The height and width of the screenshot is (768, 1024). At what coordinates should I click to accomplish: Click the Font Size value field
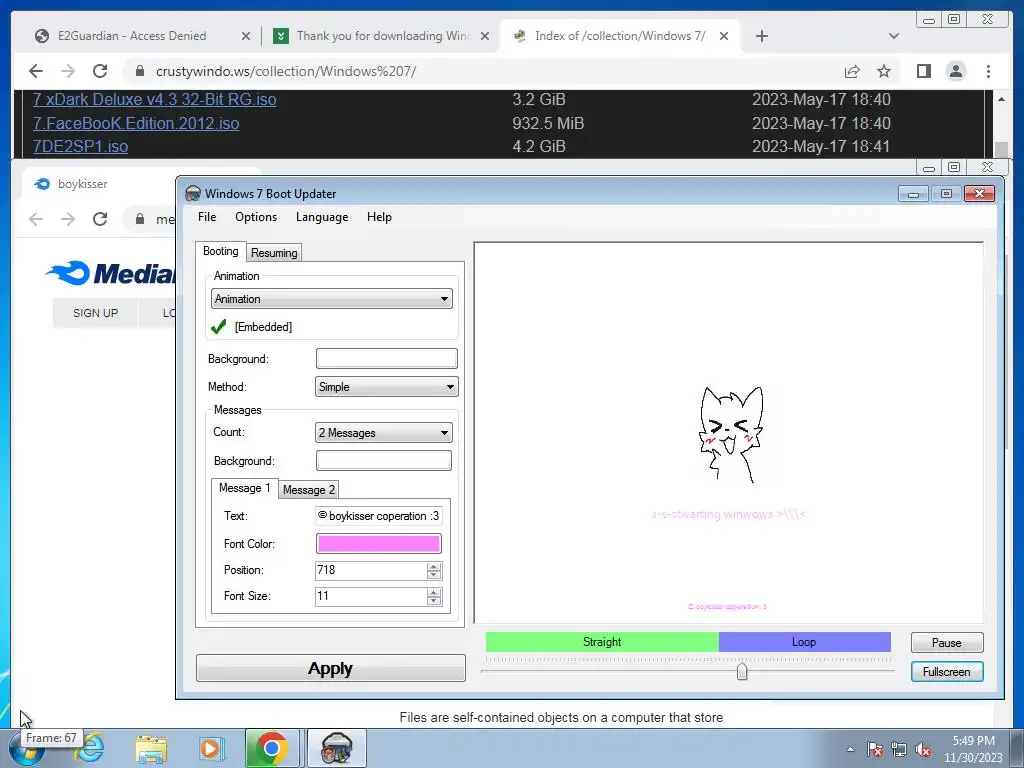tap(370, 596)
